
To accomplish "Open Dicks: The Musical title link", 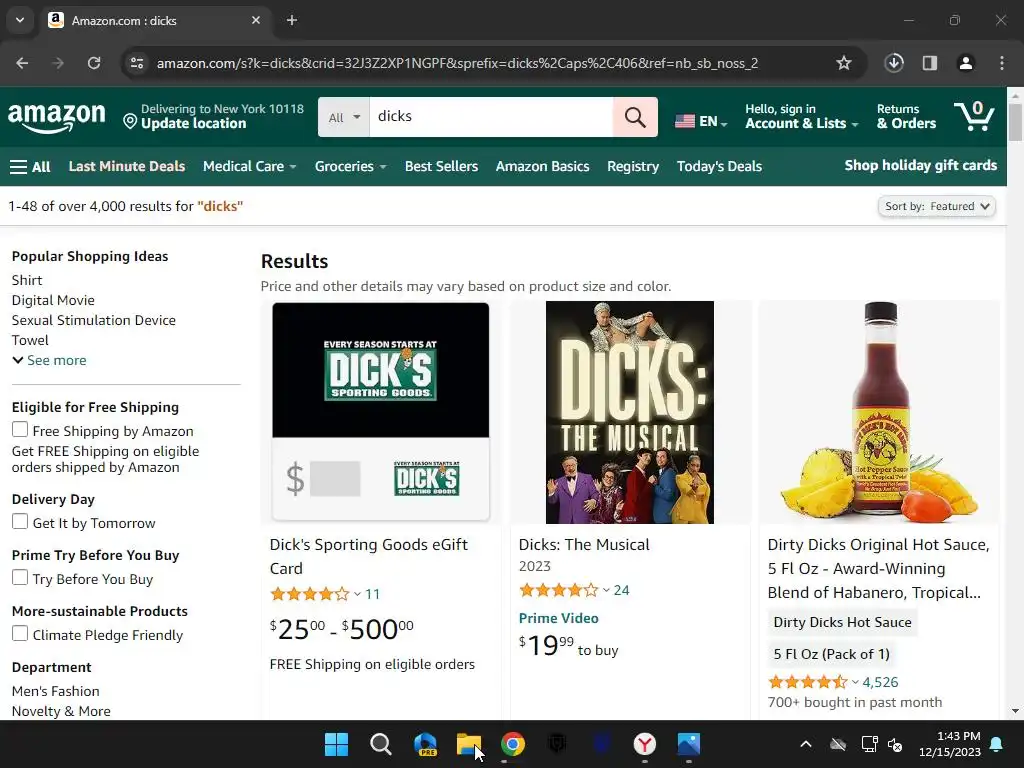I will [x=584, y=545].
